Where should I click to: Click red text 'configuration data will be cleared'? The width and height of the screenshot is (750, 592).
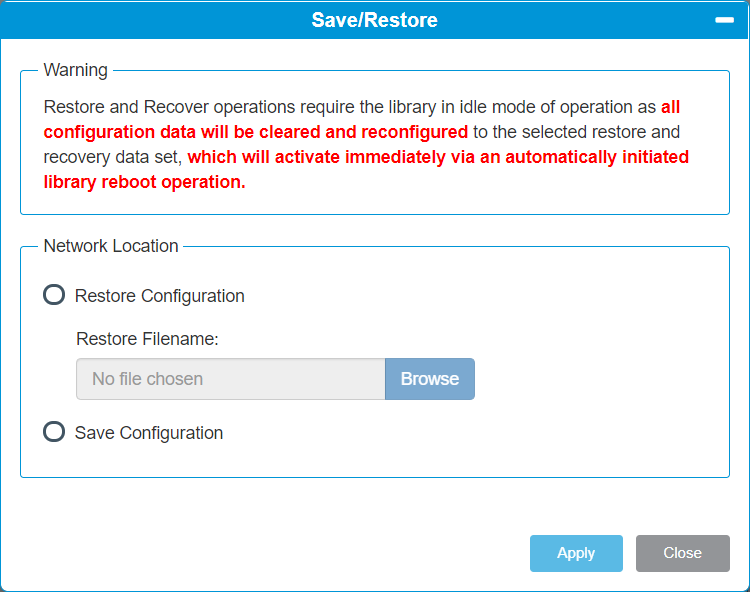(183, 132)
